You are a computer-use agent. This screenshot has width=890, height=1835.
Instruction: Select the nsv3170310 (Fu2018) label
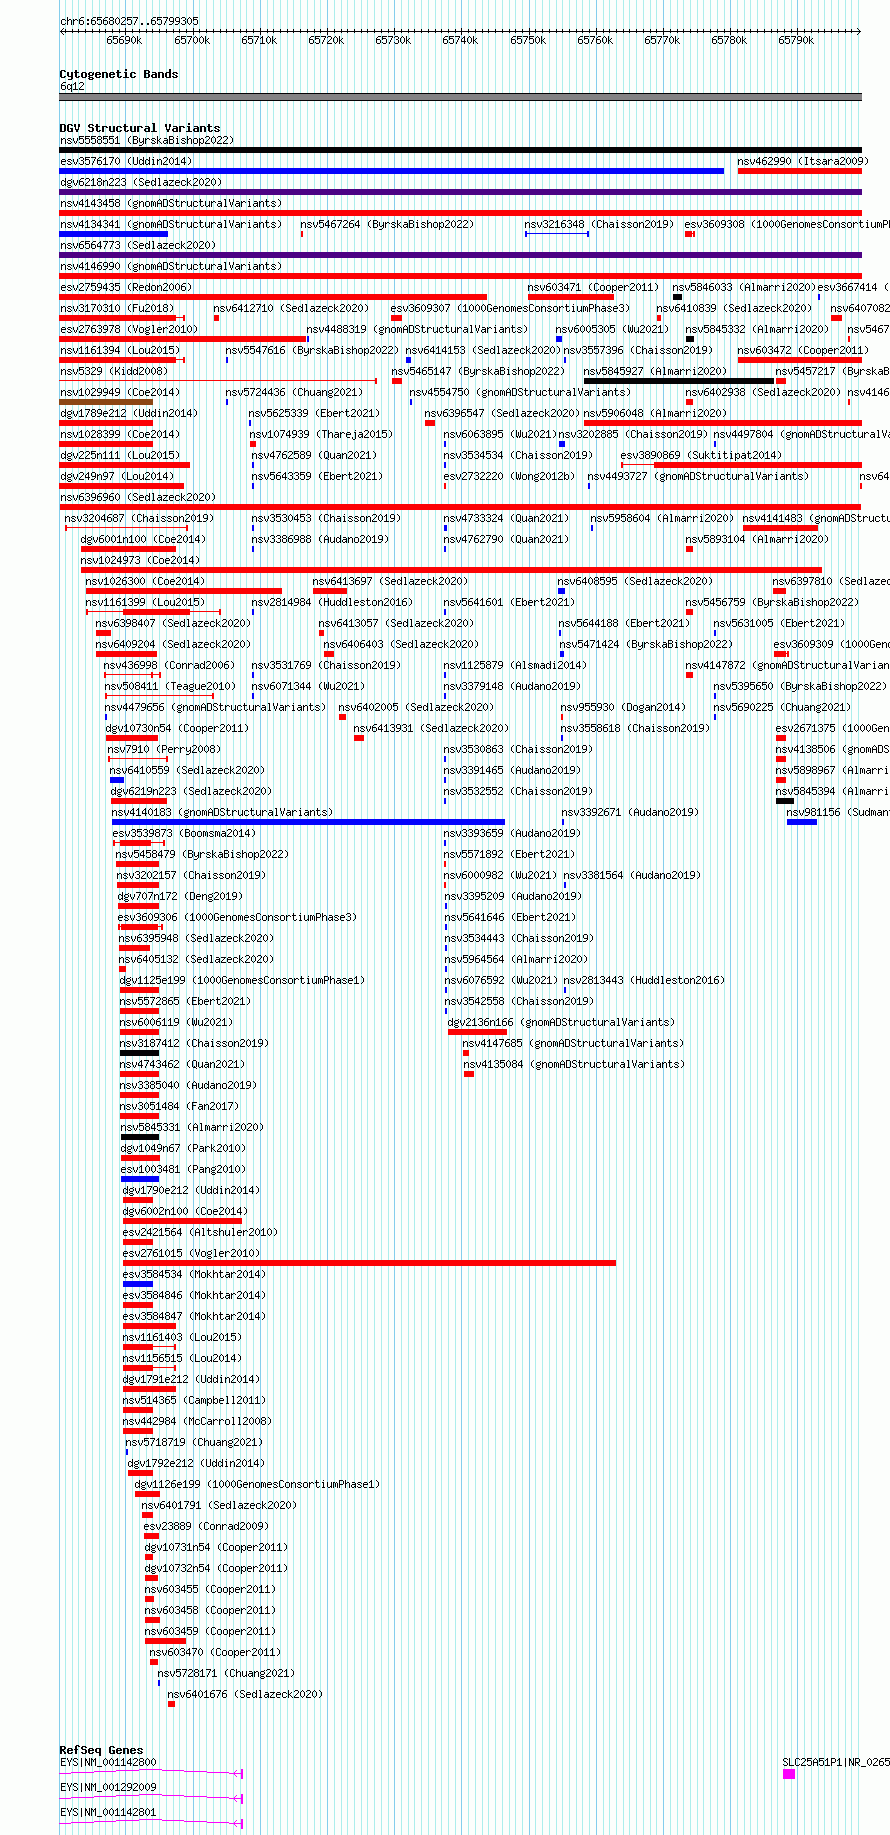[x=117, y=308]
